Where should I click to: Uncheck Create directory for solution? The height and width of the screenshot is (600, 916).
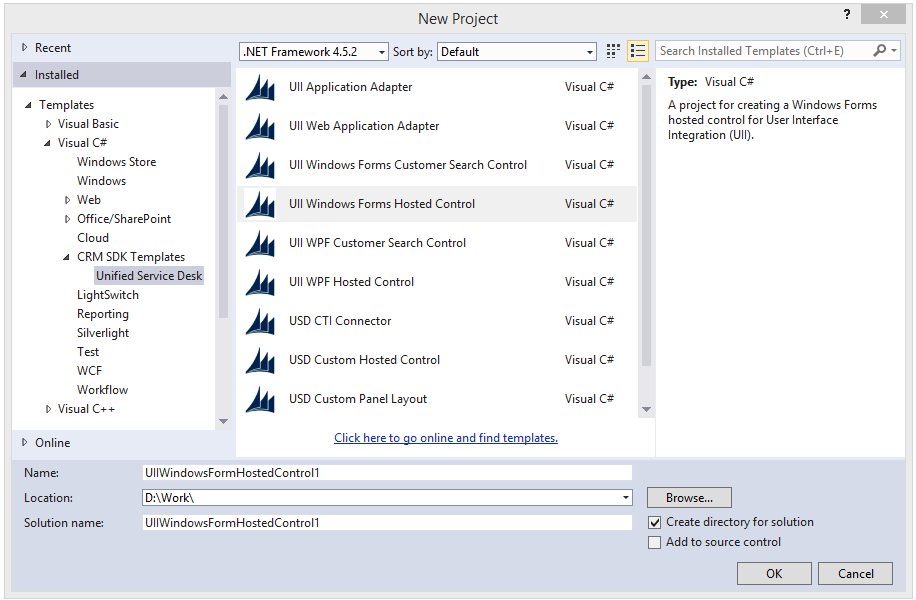(655, 522)
